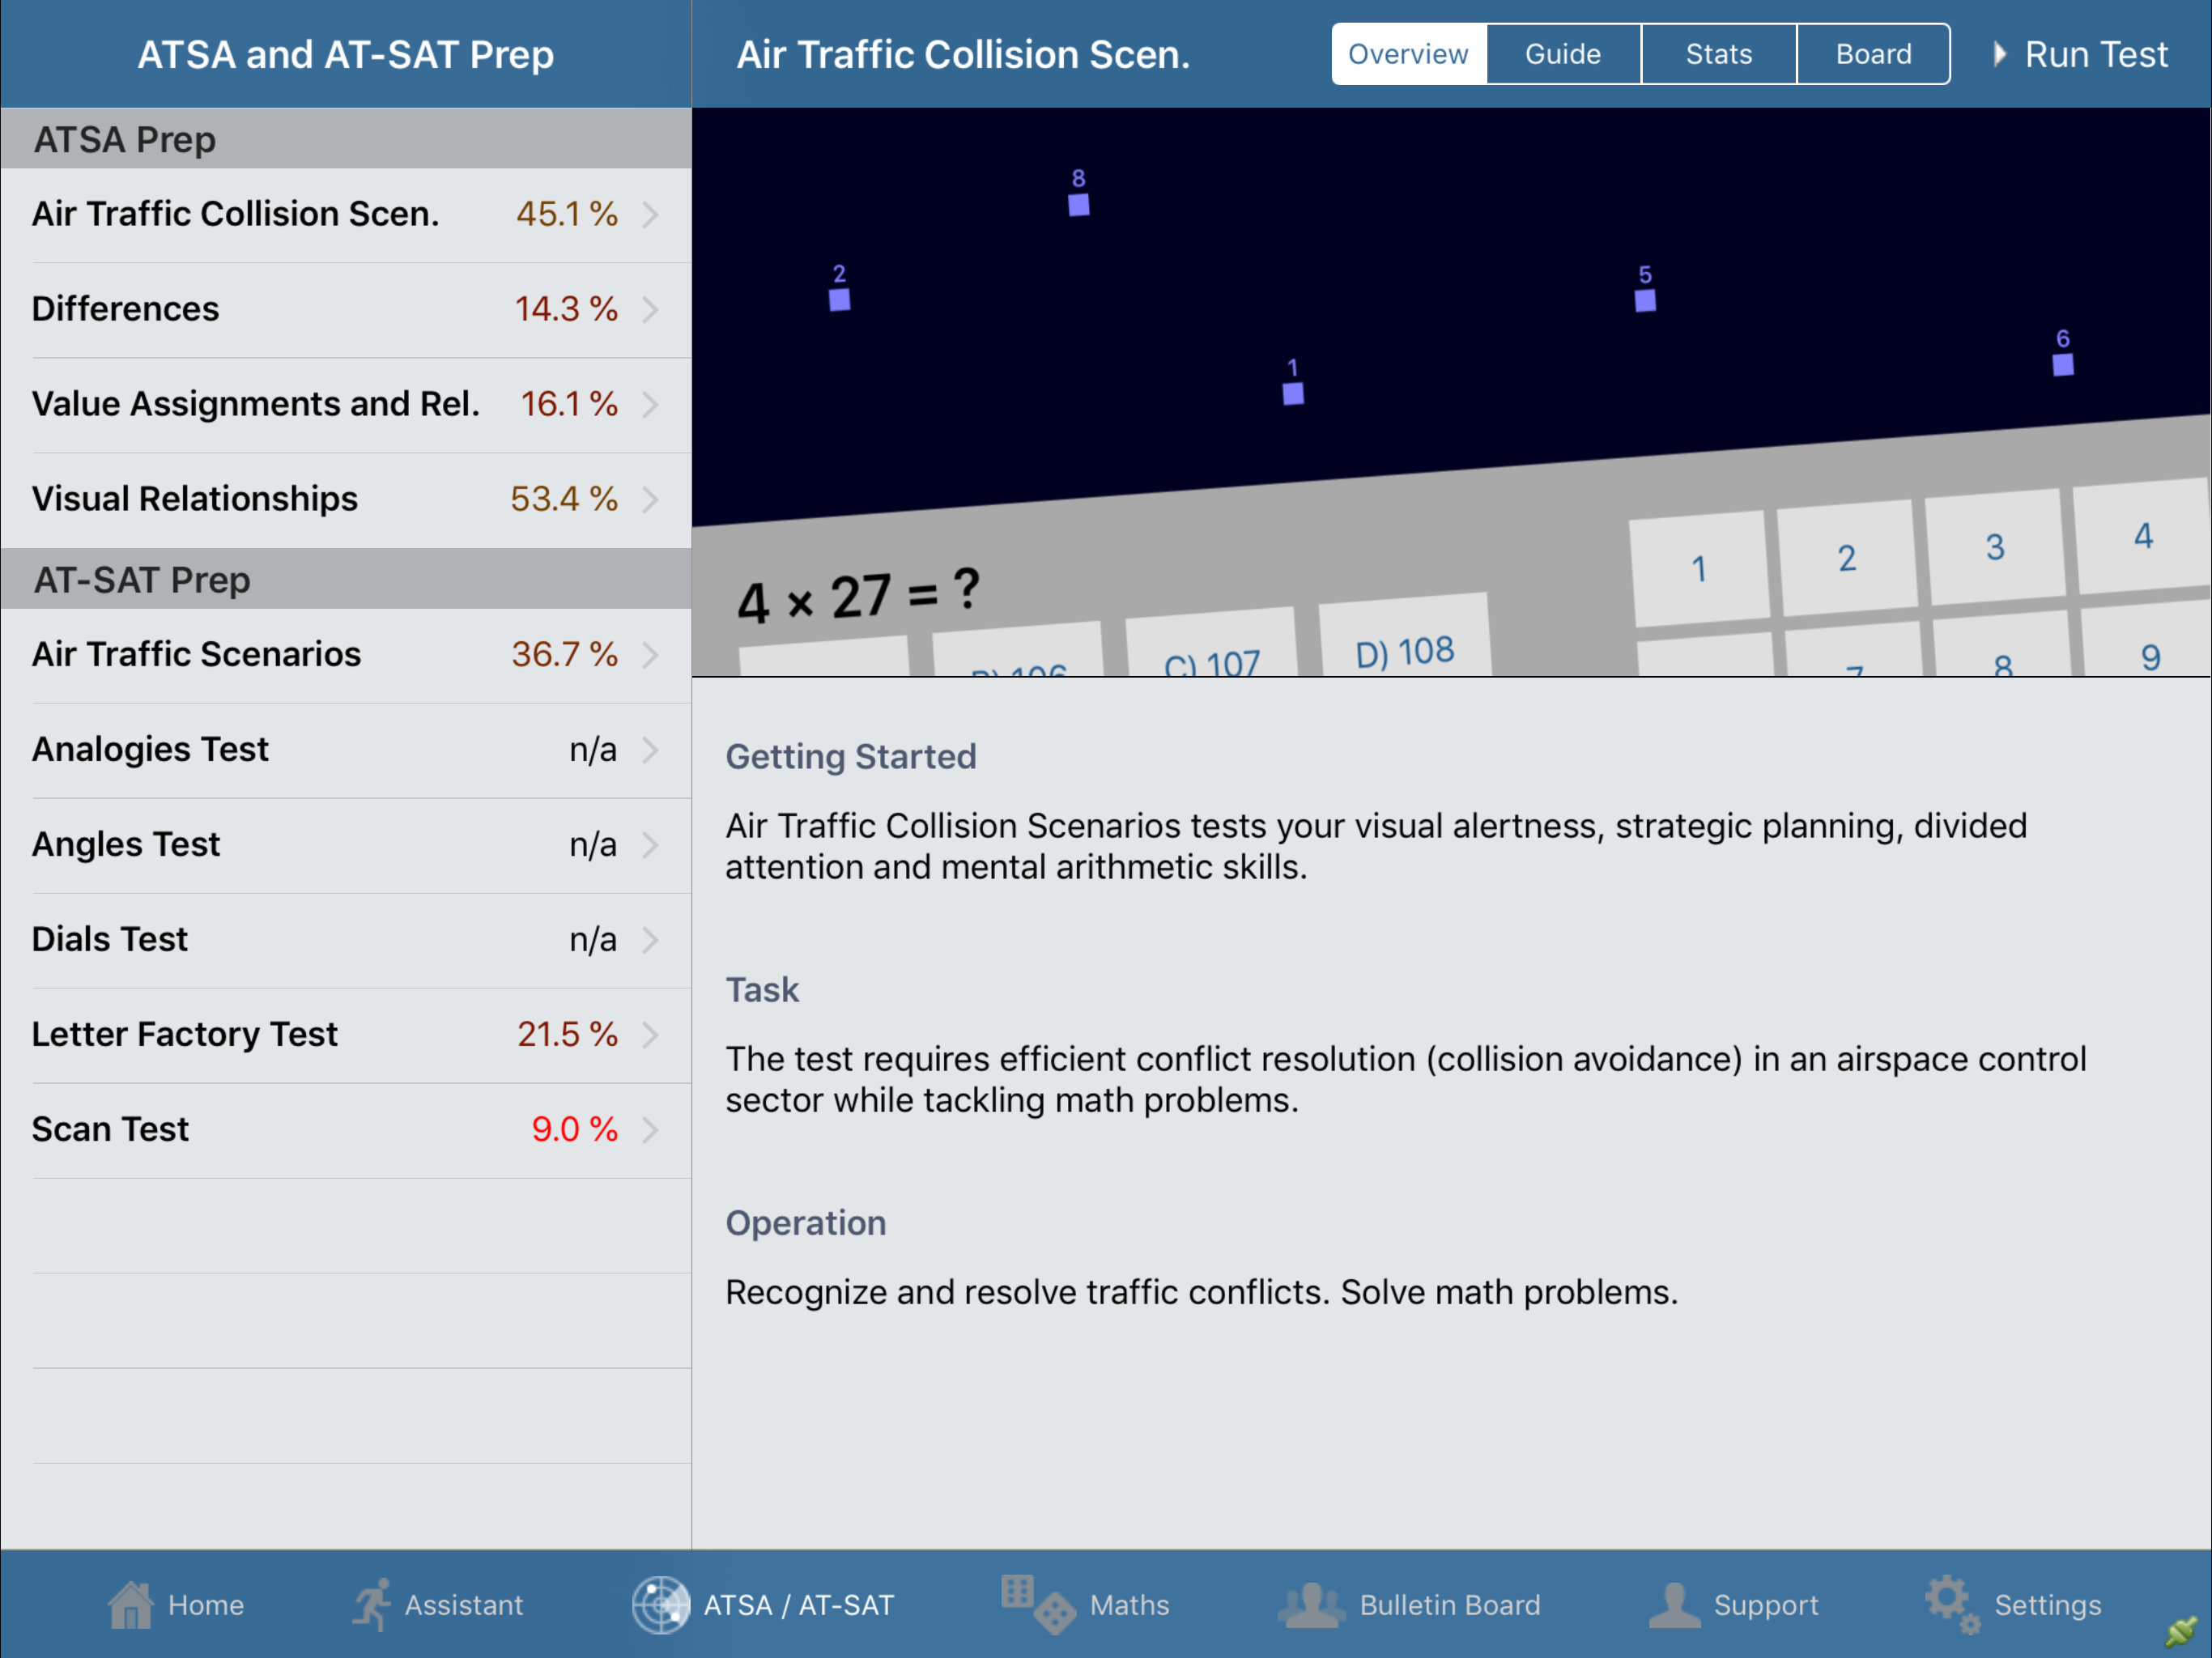Open Scan Test row chevron
Viewport: 2212px width, 1658px height.
coord(651,1129)
